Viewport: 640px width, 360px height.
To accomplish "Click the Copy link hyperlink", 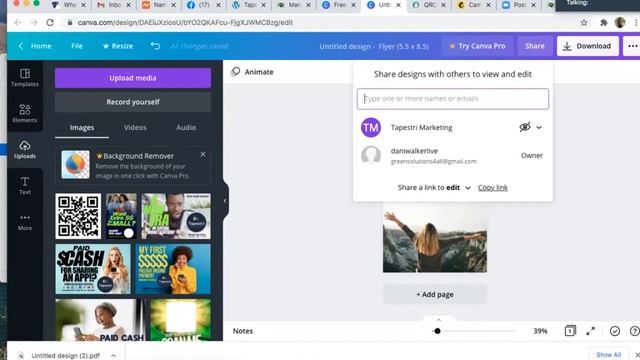I will tap(493, 188).
